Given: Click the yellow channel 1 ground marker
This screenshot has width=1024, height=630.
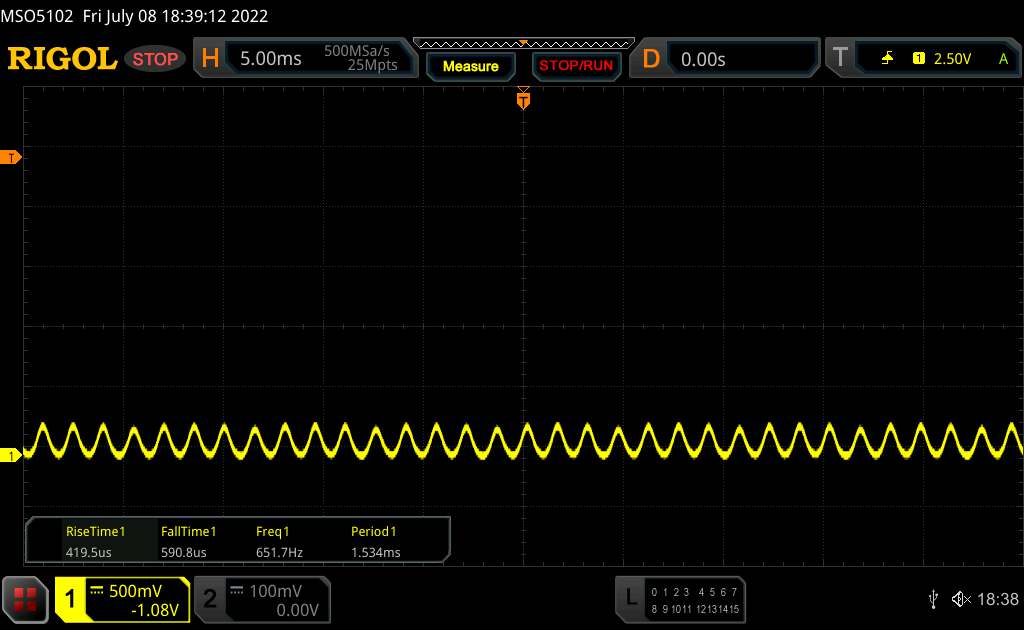Looking at the screenshot, I should 11,456.
